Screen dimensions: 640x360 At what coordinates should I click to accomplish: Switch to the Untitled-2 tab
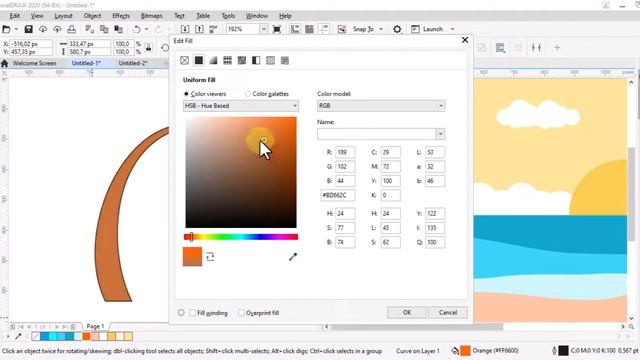(133, 63)
